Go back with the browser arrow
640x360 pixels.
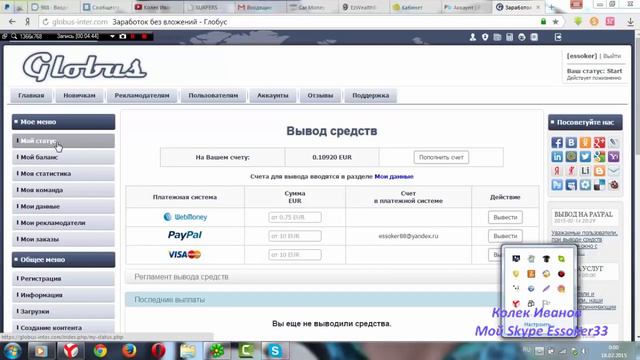pos(12,22)
